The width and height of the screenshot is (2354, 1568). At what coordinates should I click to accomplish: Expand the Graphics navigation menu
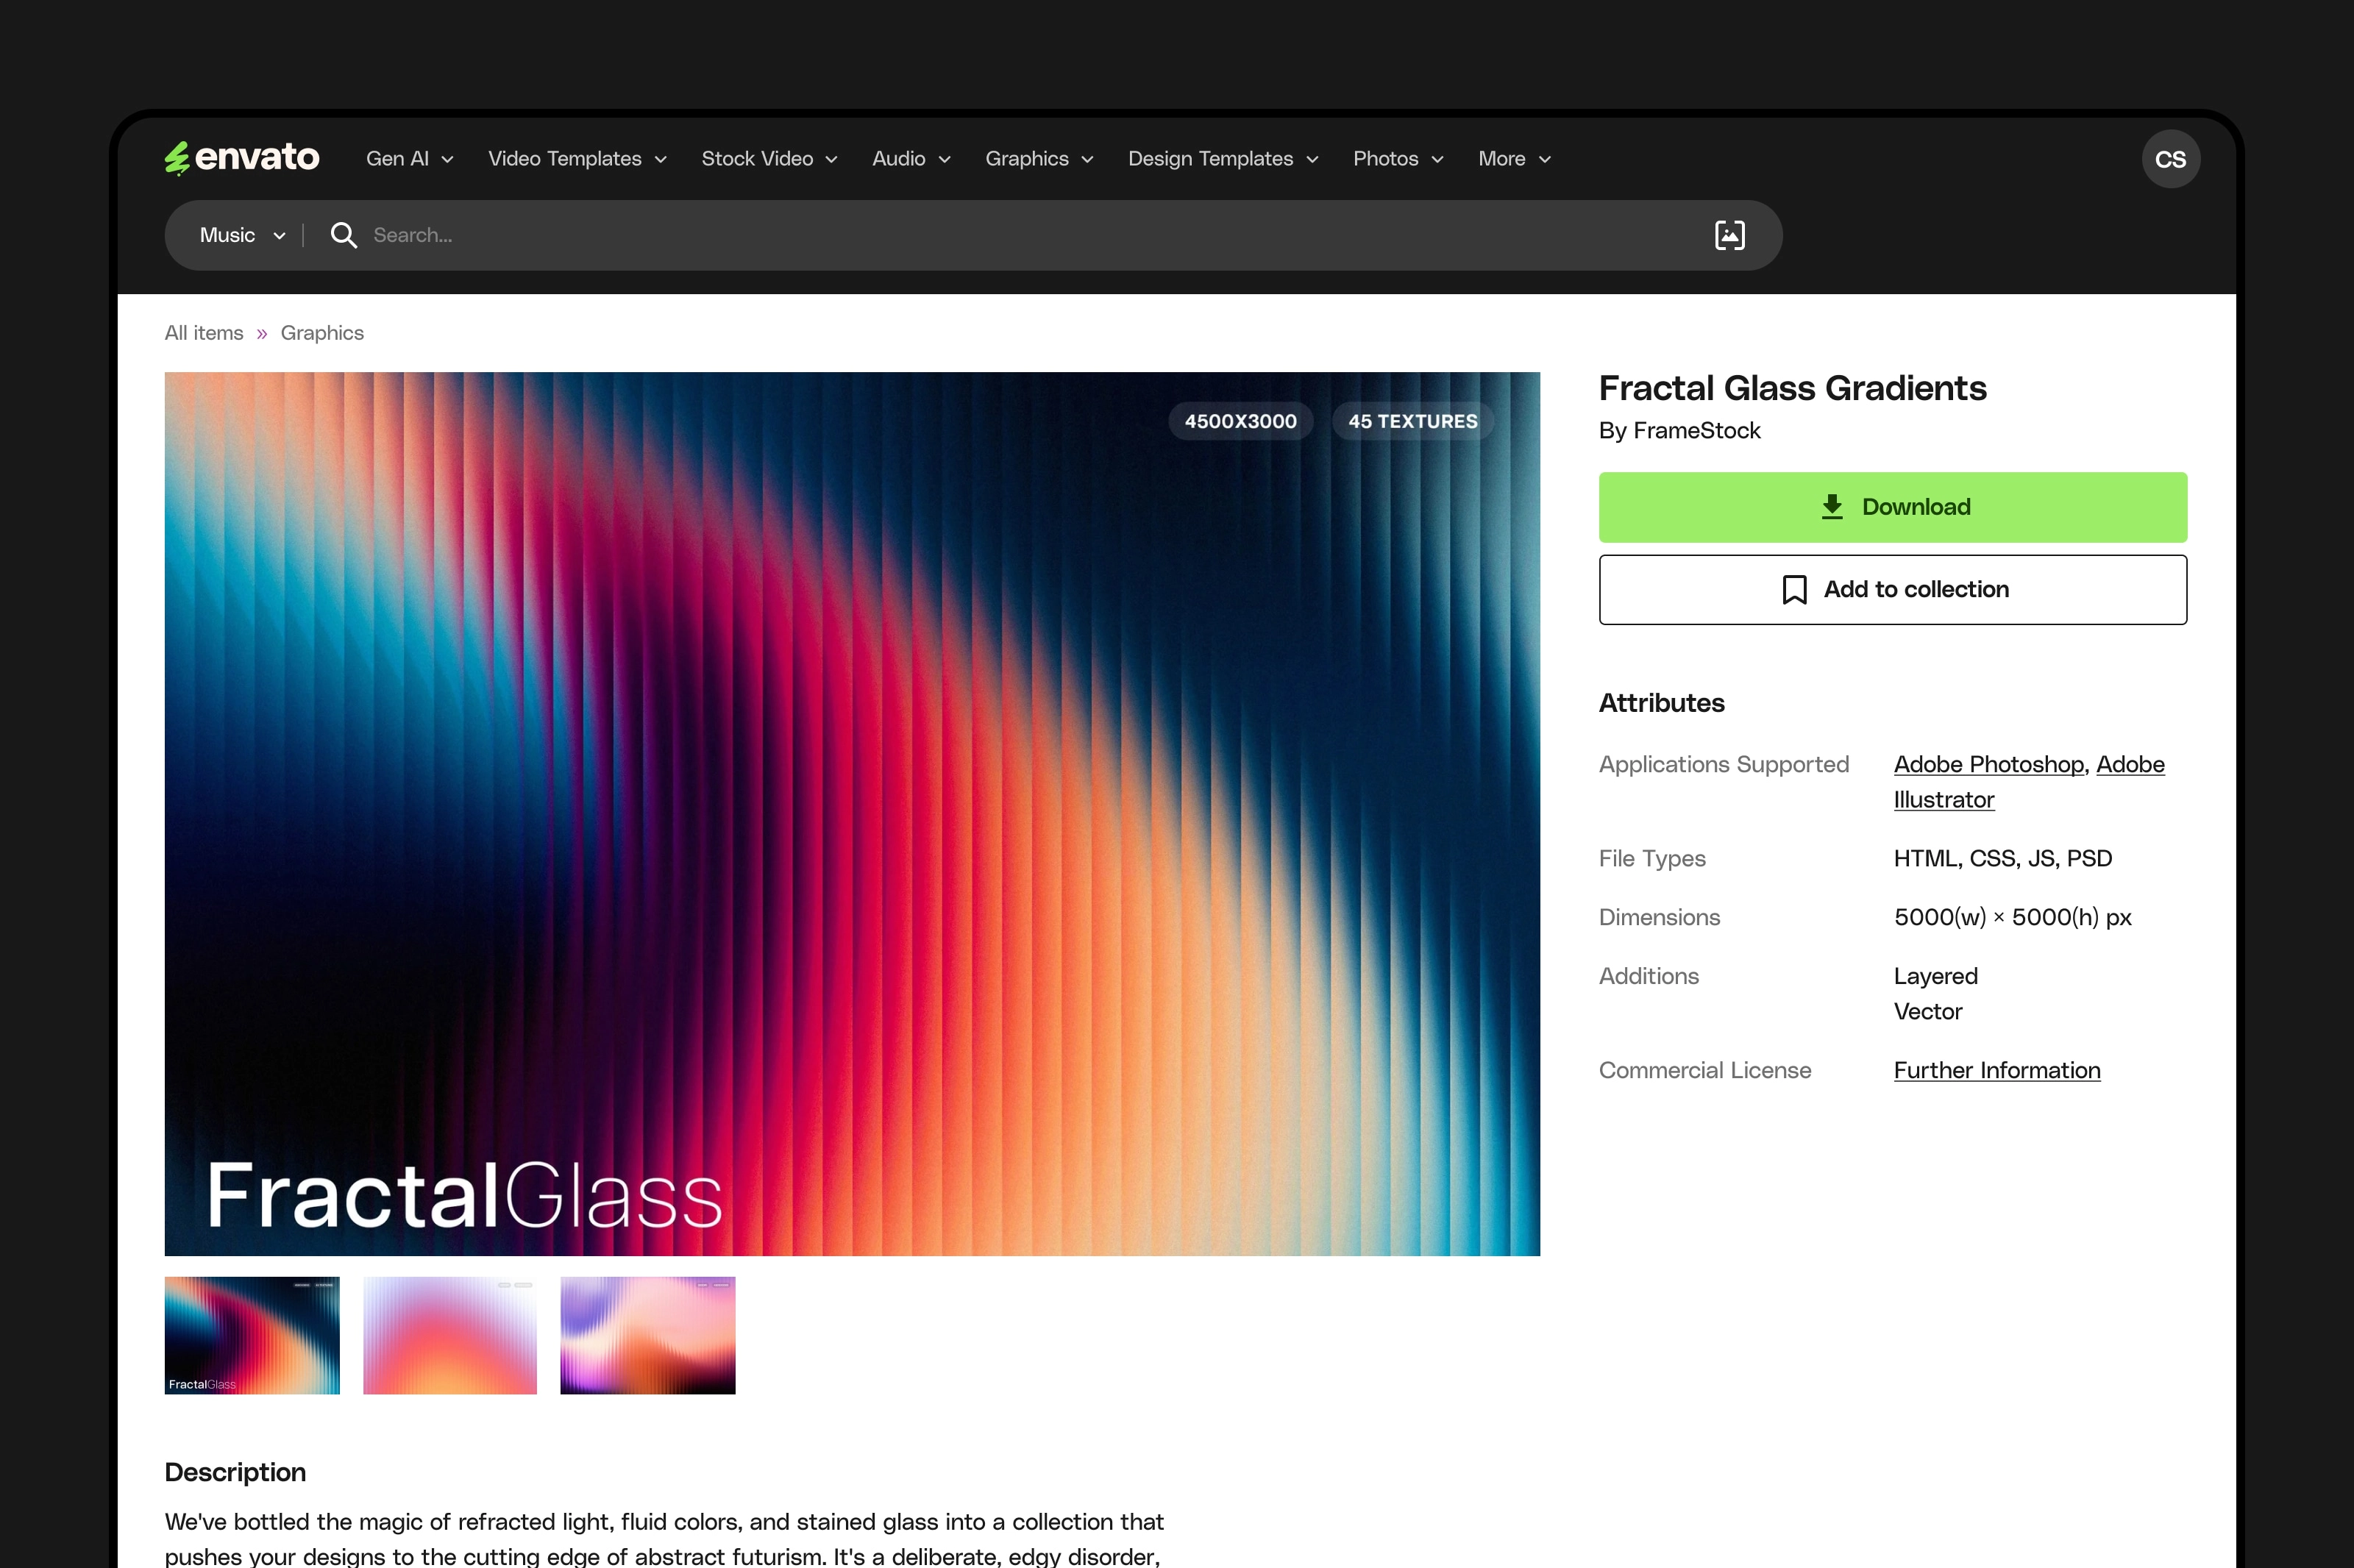(1038, 159)
